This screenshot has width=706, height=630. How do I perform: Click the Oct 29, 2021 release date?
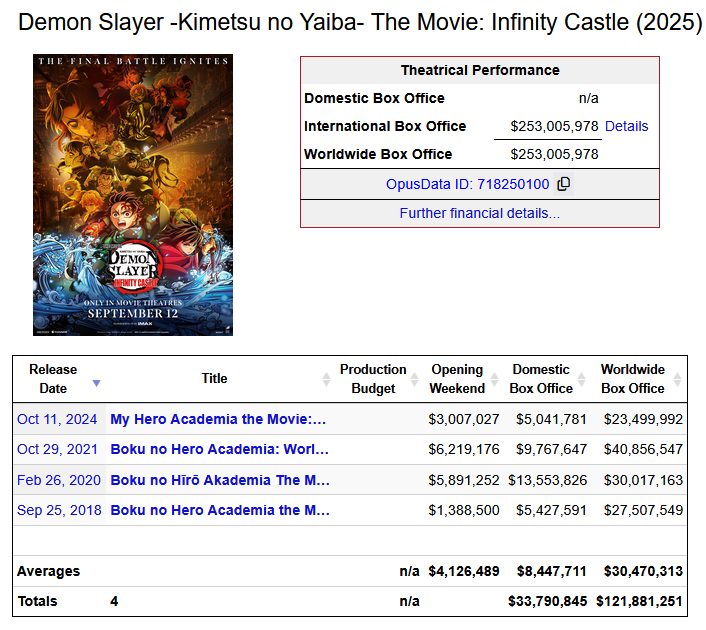tap(57, 449)
